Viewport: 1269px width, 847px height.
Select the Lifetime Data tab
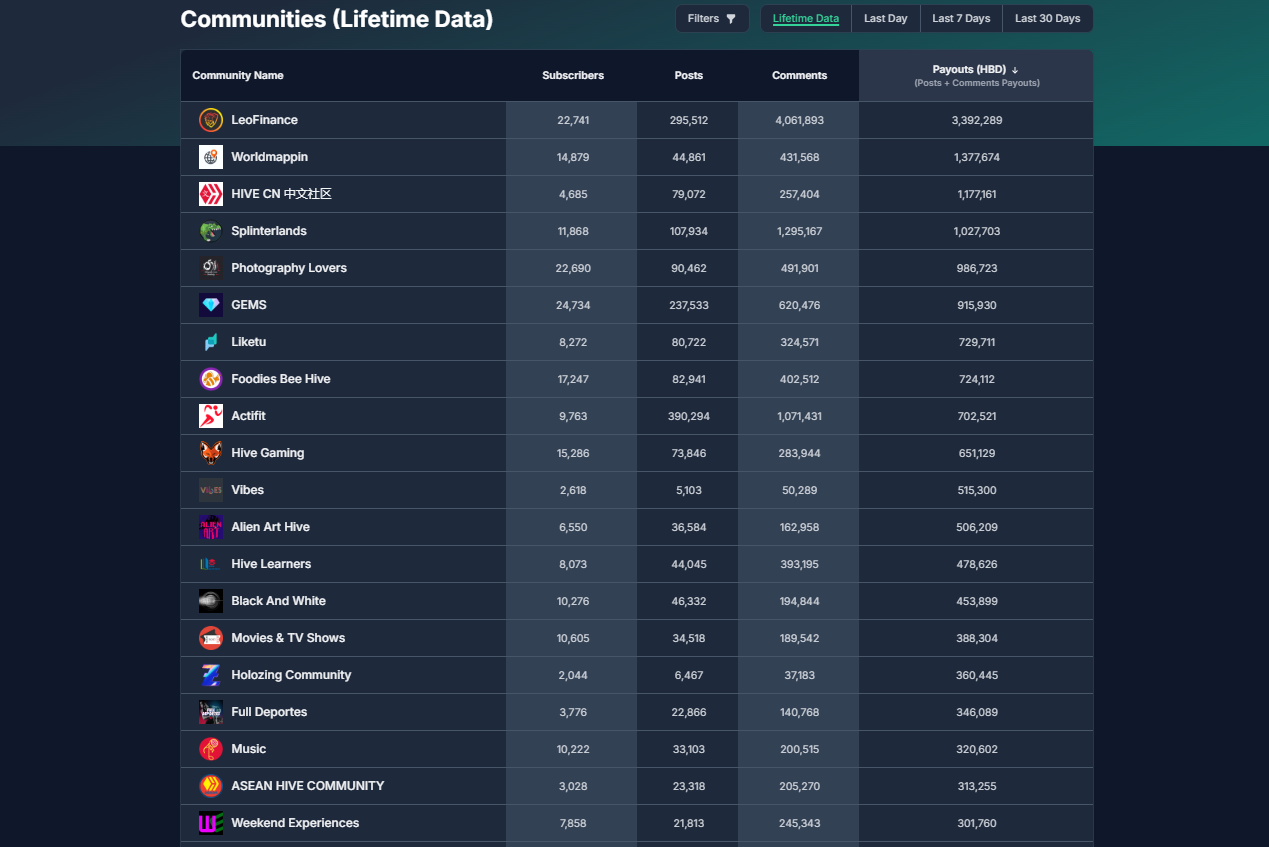(806, 19)
